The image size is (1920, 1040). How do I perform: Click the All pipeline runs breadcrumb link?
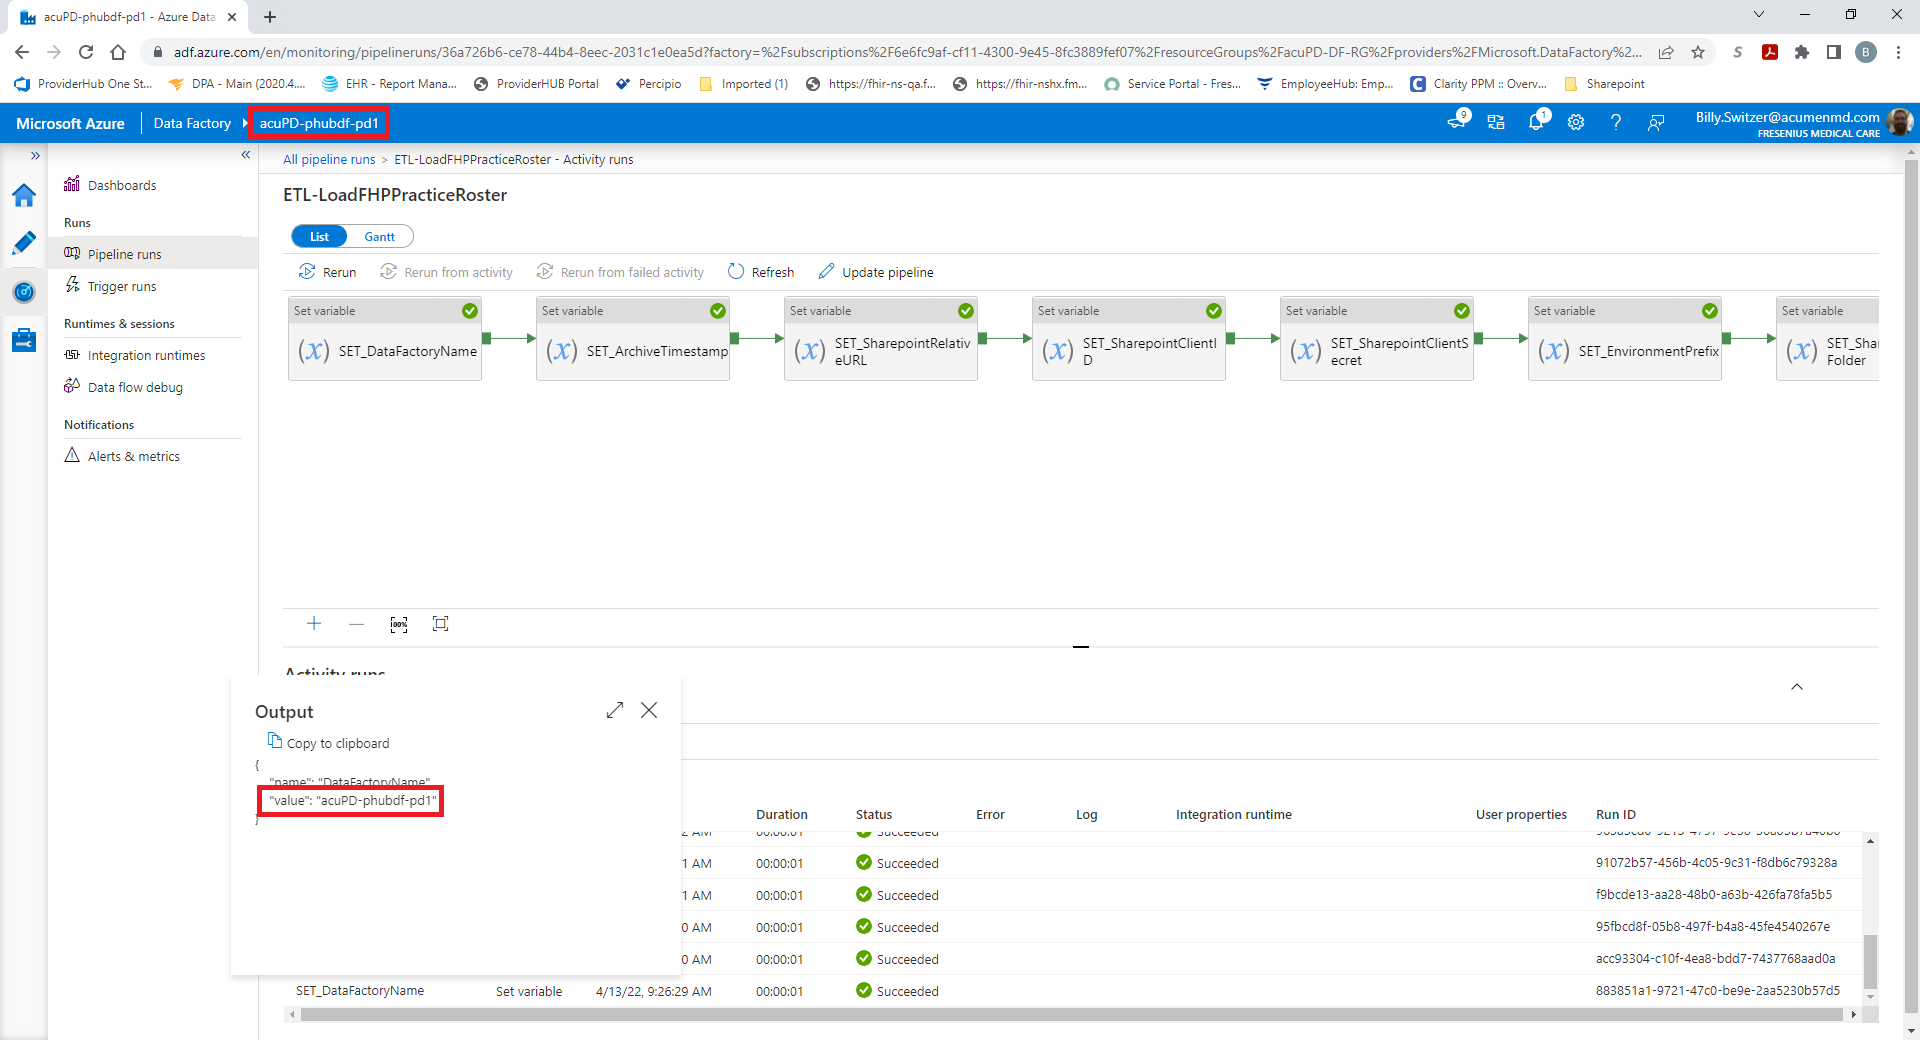[x=328, y=159]
